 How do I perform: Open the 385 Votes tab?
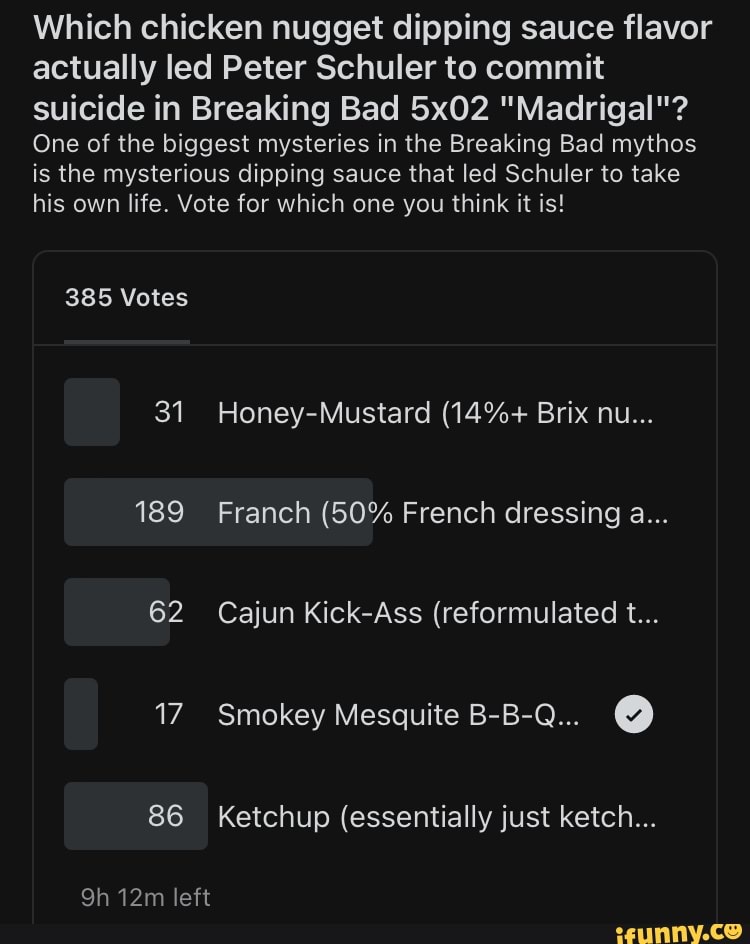pyautogui.click(x=126, y=297)
